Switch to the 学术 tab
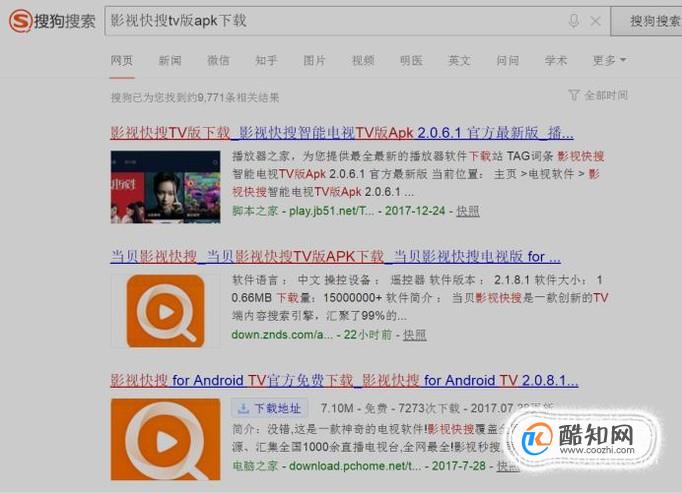Viewport: 682px width, 493px height. point(556,60)
